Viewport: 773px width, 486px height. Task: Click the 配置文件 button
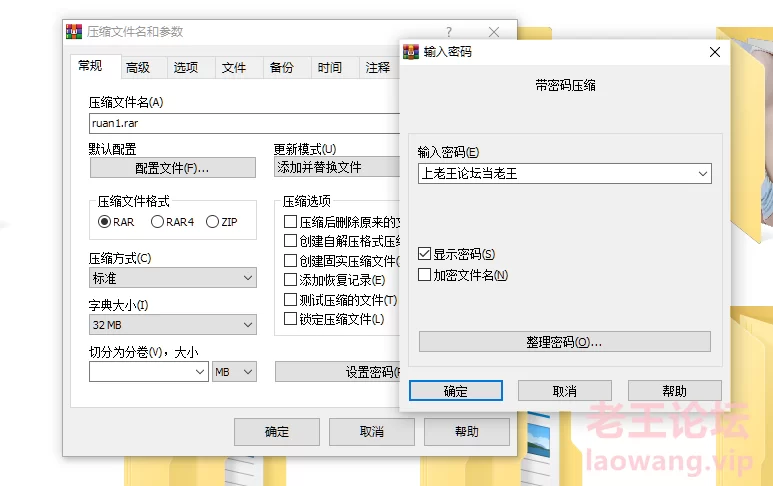point(172,168)
